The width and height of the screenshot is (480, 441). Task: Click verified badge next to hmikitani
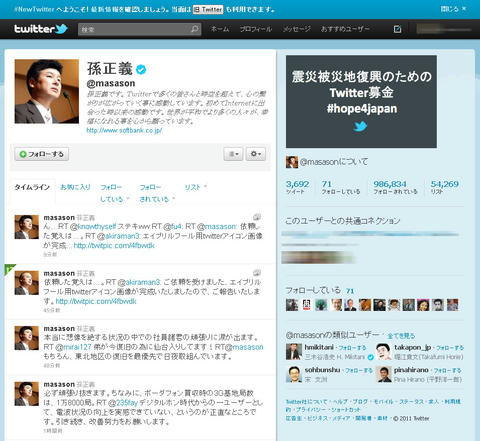pyautogui.click(x=370, y=357)
